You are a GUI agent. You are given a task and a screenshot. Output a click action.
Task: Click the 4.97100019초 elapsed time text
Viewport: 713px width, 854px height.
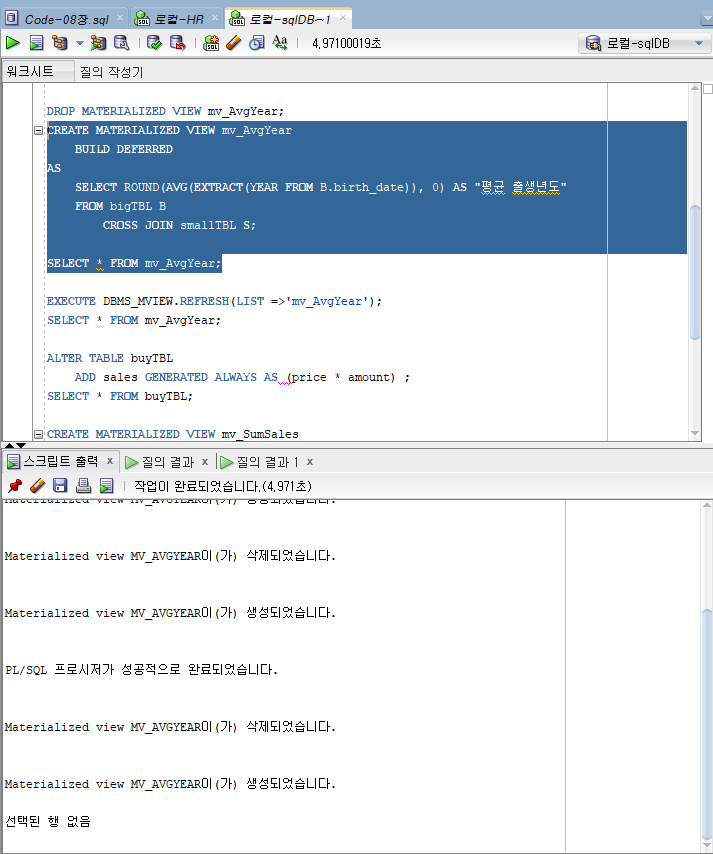tap(346, 43)
